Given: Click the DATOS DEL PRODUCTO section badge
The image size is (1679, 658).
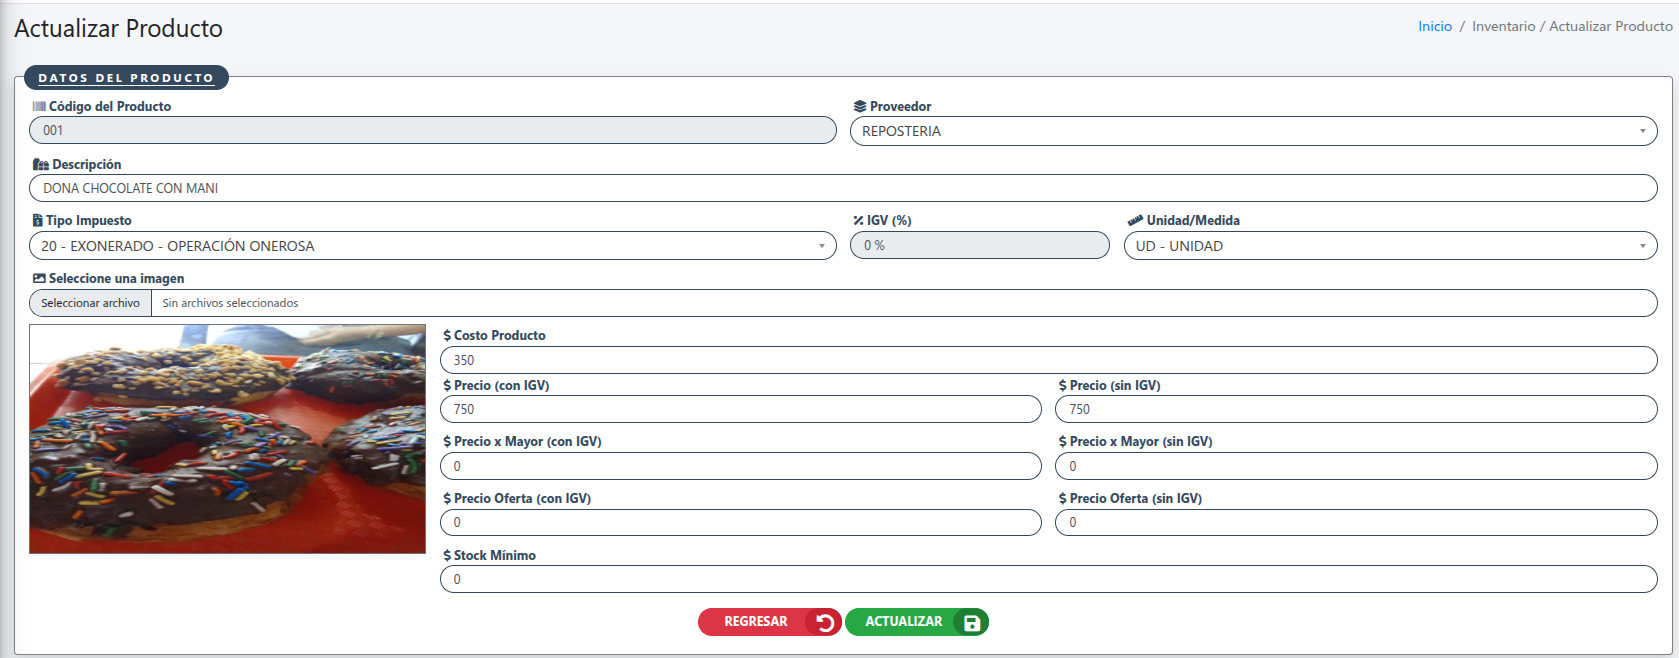Looking at the screenshot, I should pyautogui.click(x=126, y=77).
